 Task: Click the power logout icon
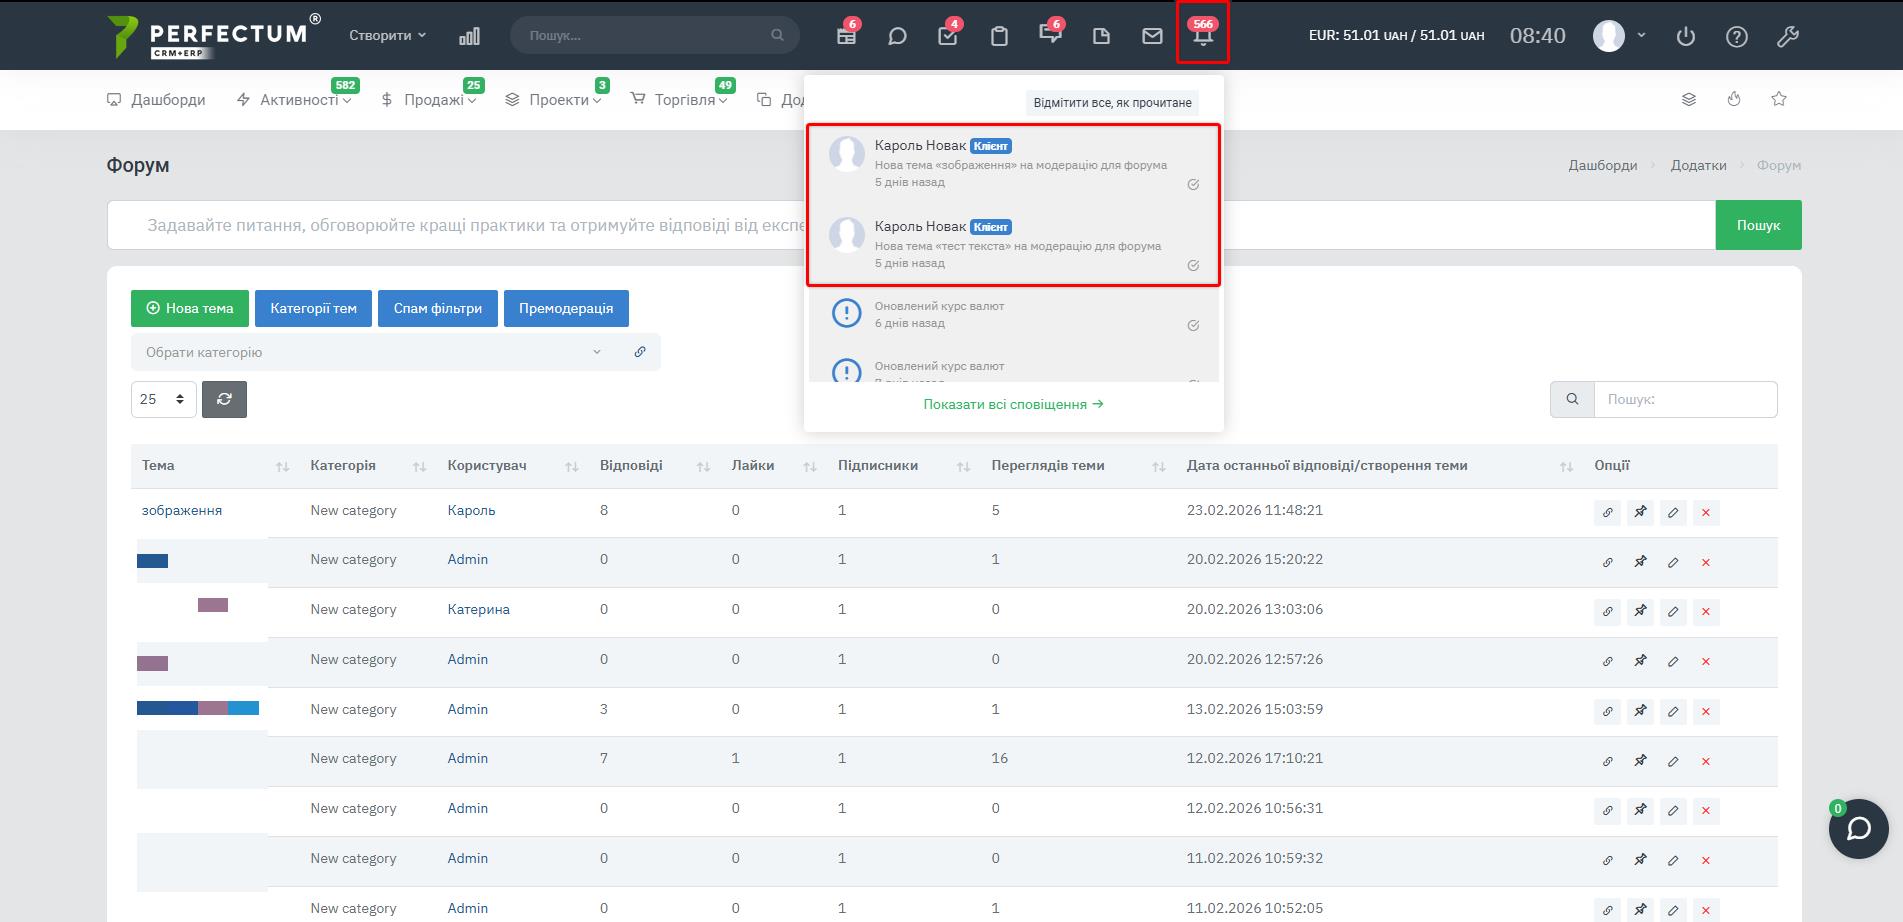pyautogui.click(x=1686, y=36)
